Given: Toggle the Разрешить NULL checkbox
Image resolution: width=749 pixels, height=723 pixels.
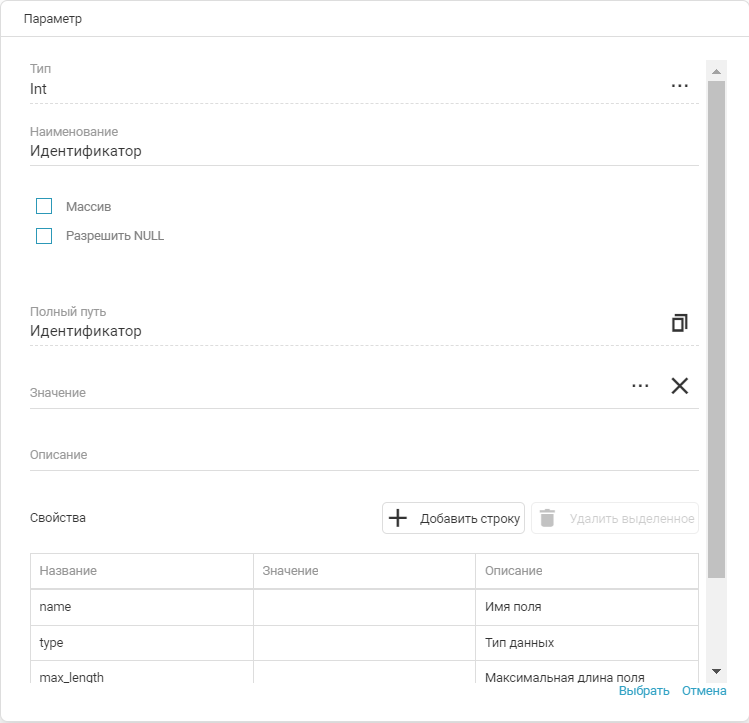Looking at the screenshot, I should [x=44, y=237].
